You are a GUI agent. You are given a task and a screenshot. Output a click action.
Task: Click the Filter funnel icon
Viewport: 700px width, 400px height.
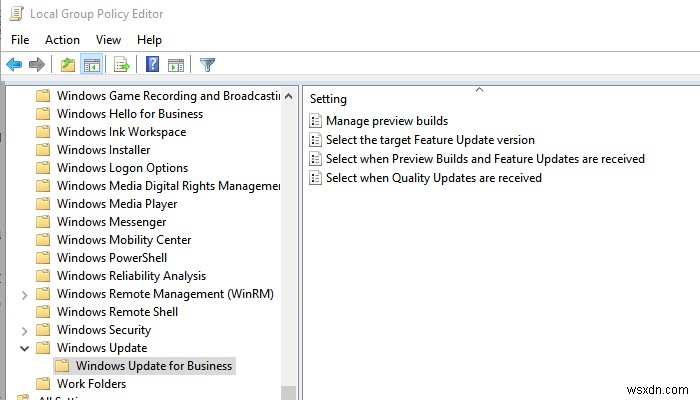[207, 65]
